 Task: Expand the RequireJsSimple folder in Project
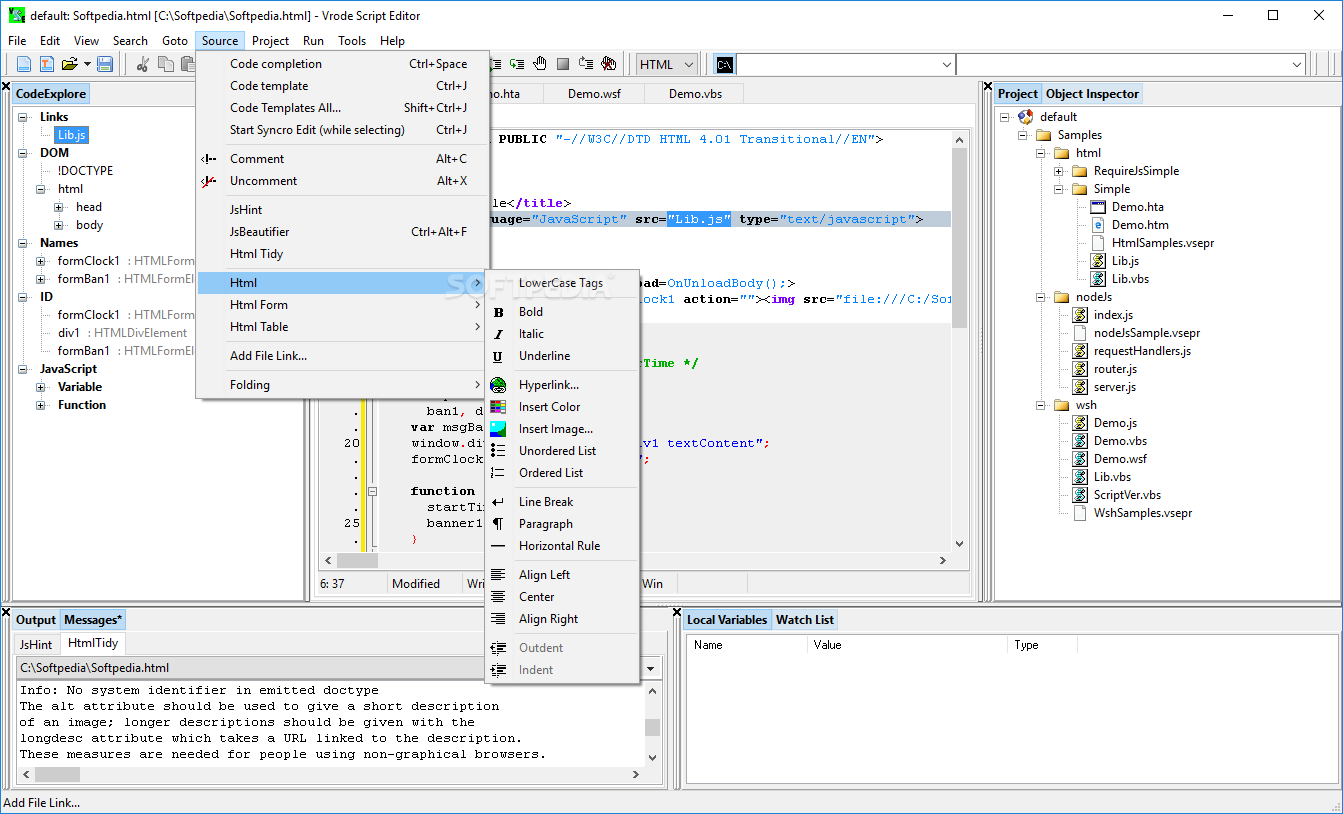(x=1059, y=171)
